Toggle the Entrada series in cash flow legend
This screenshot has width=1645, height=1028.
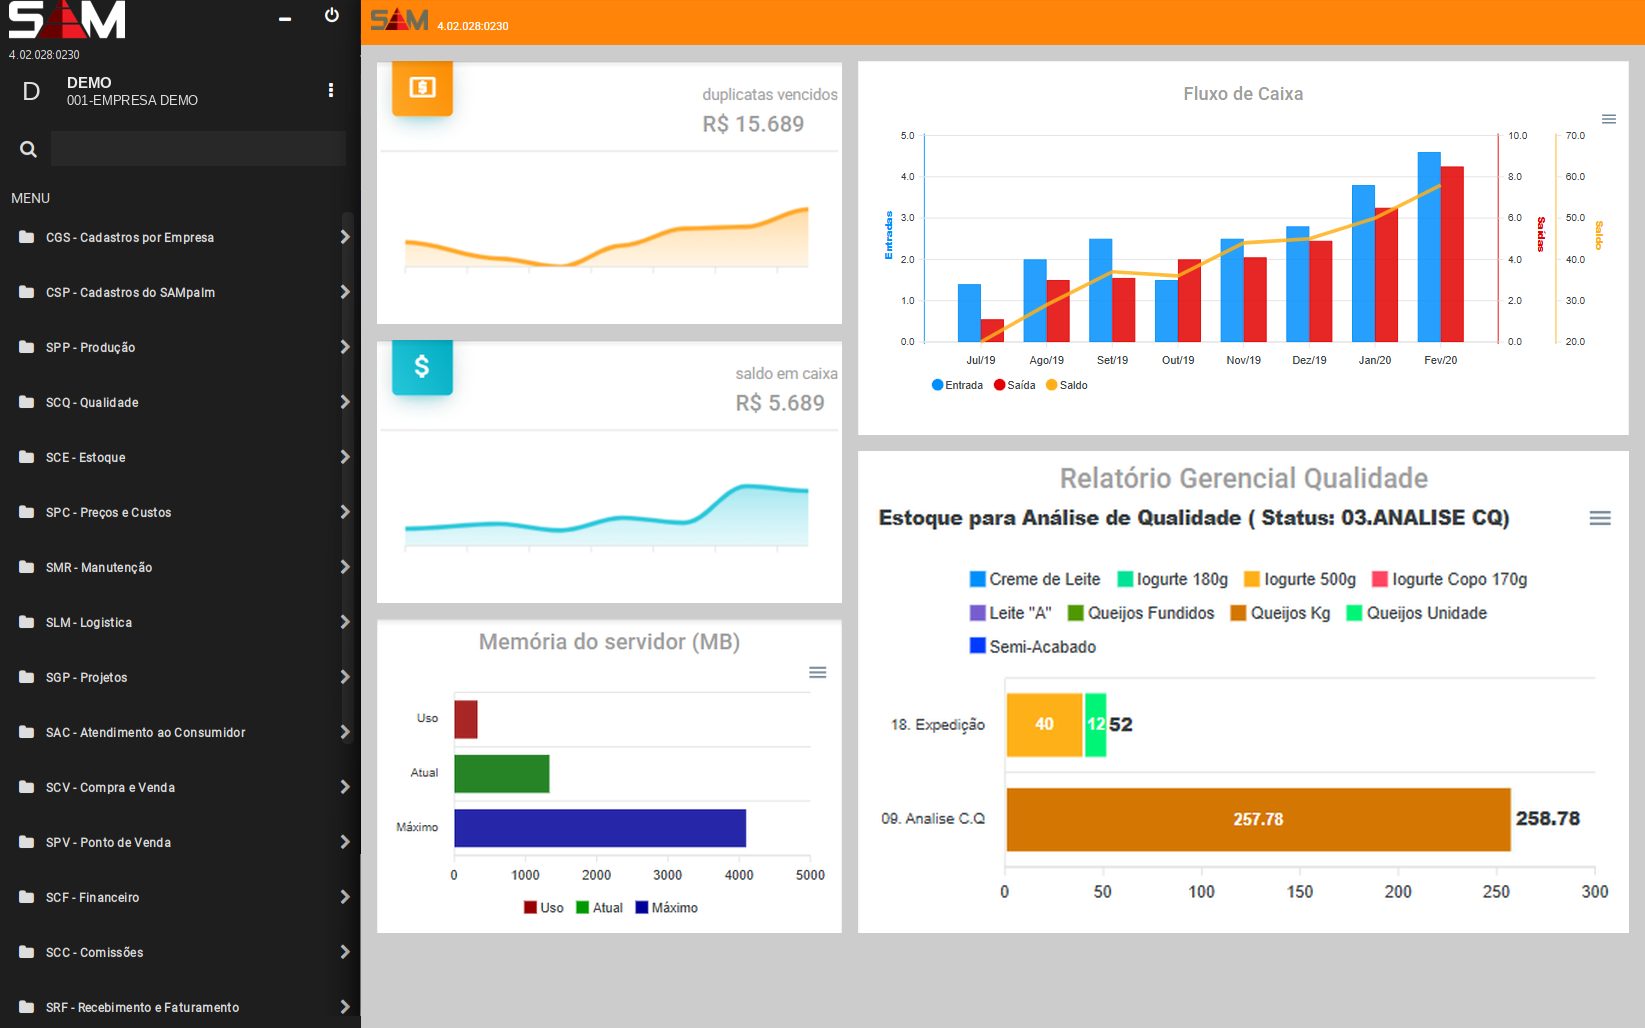[957, 385]
